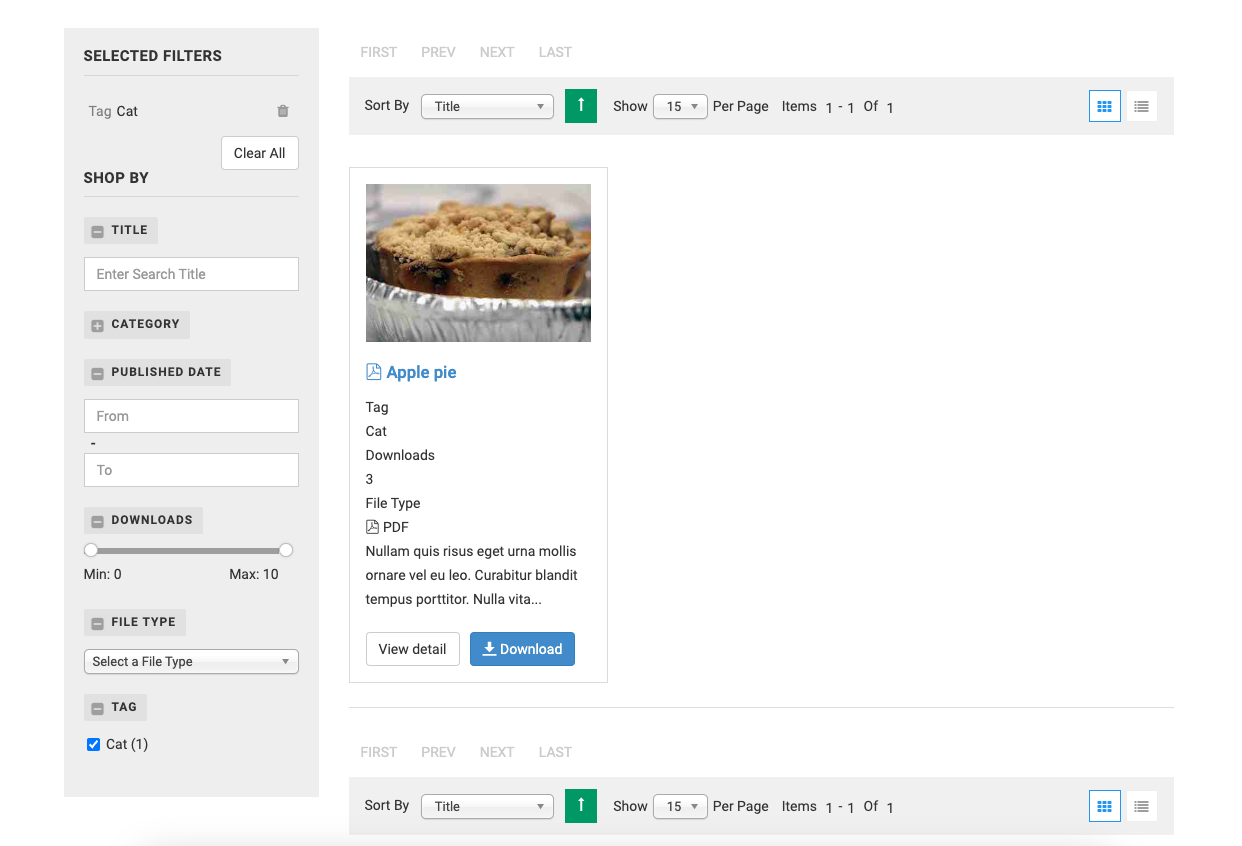
Task: Switch to list view in top toolbar
Action: click(x=1141, y=106)
